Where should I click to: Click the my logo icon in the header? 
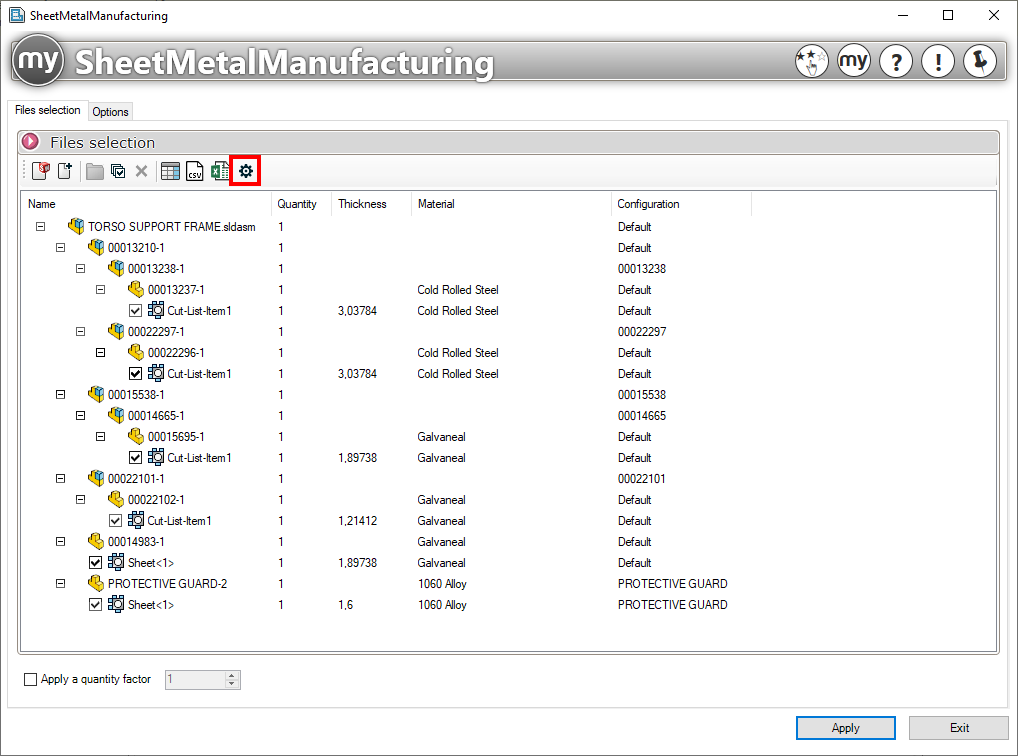coord(853,61)
